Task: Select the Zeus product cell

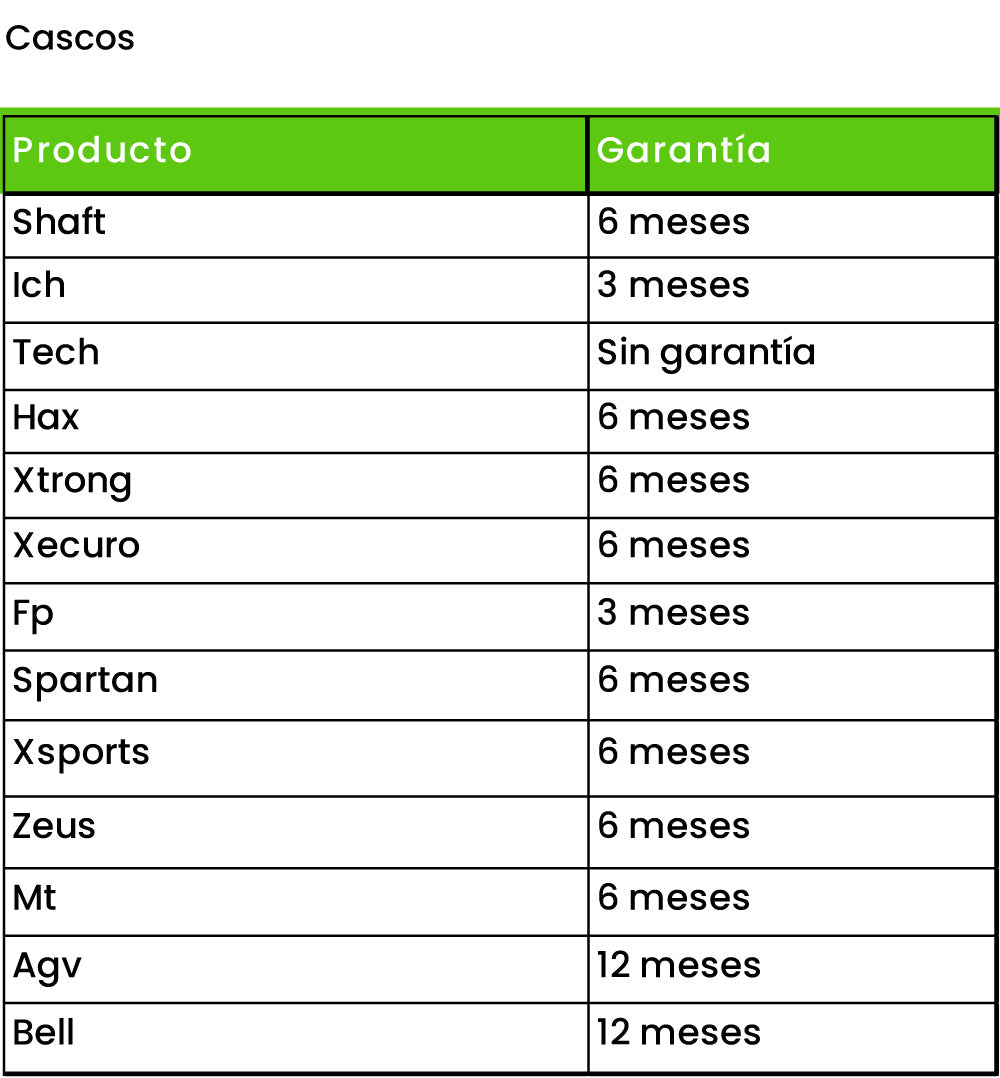Action: [296, 833]
